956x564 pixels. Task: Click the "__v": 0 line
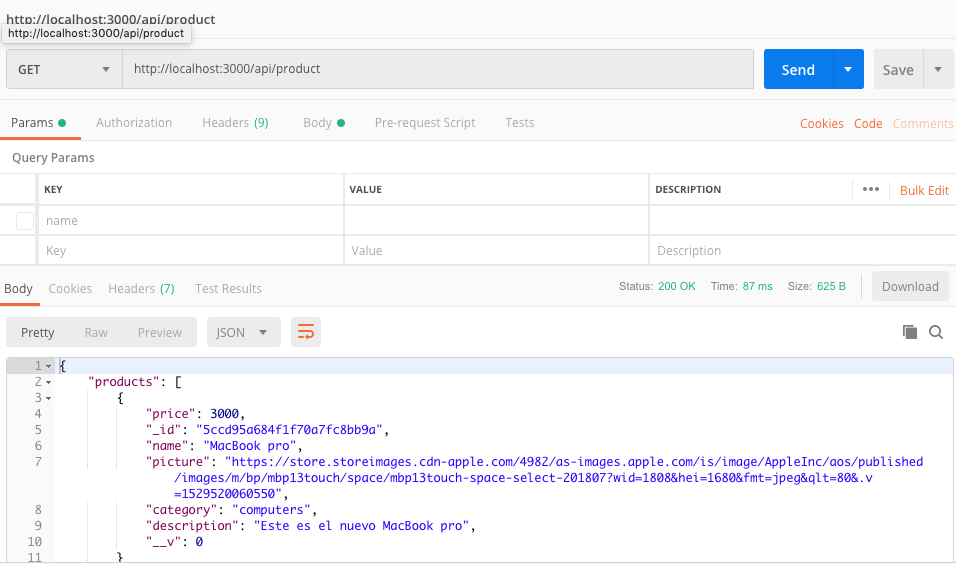pos(174,541)
